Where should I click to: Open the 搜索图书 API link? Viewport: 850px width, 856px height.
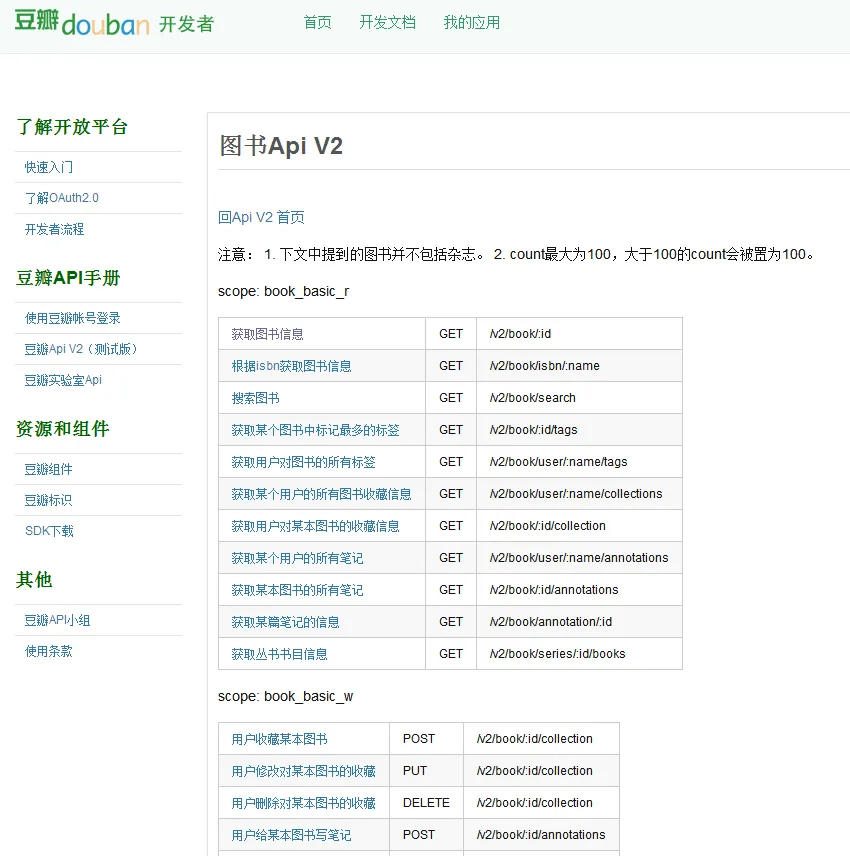point(255,398)
